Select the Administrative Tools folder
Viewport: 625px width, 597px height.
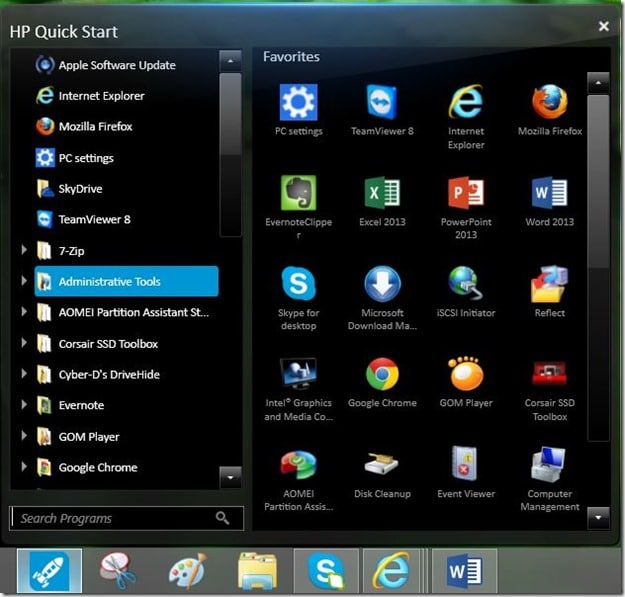(x=126, y=281)
